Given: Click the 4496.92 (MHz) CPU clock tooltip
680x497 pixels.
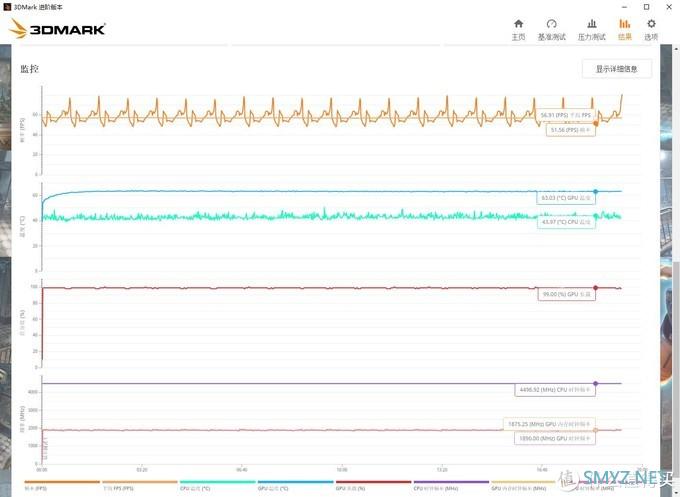Looking at the screenshot, I should pyautogui.click(x=555, y=389).
